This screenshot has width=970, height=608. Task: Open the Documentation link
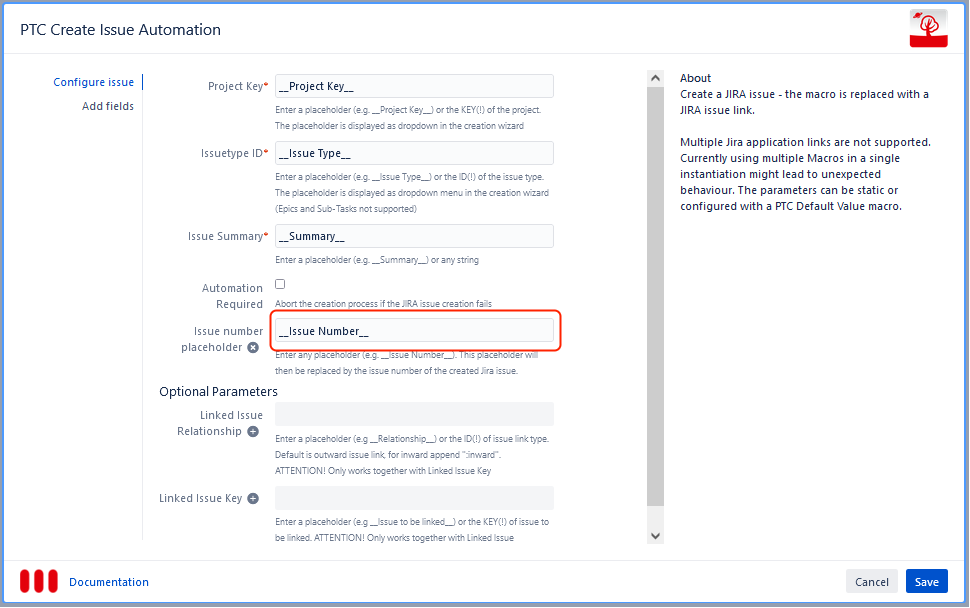pyautogui.click(x=109, y=582)
